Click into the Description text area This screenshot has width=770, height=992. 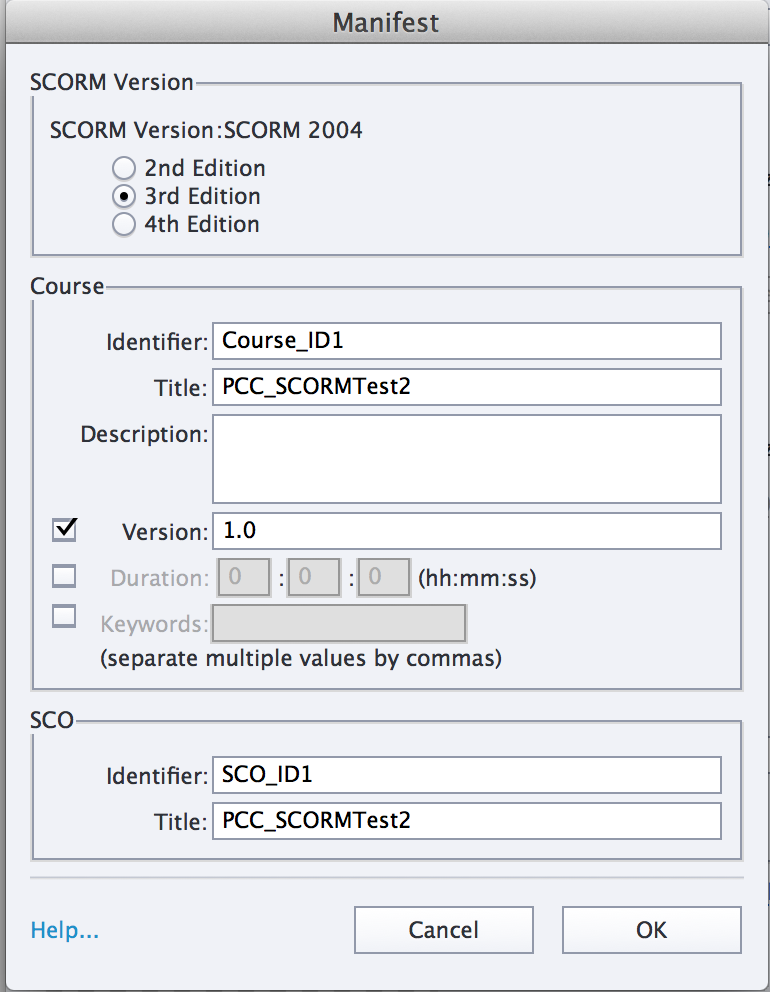(x=466, y=458)
